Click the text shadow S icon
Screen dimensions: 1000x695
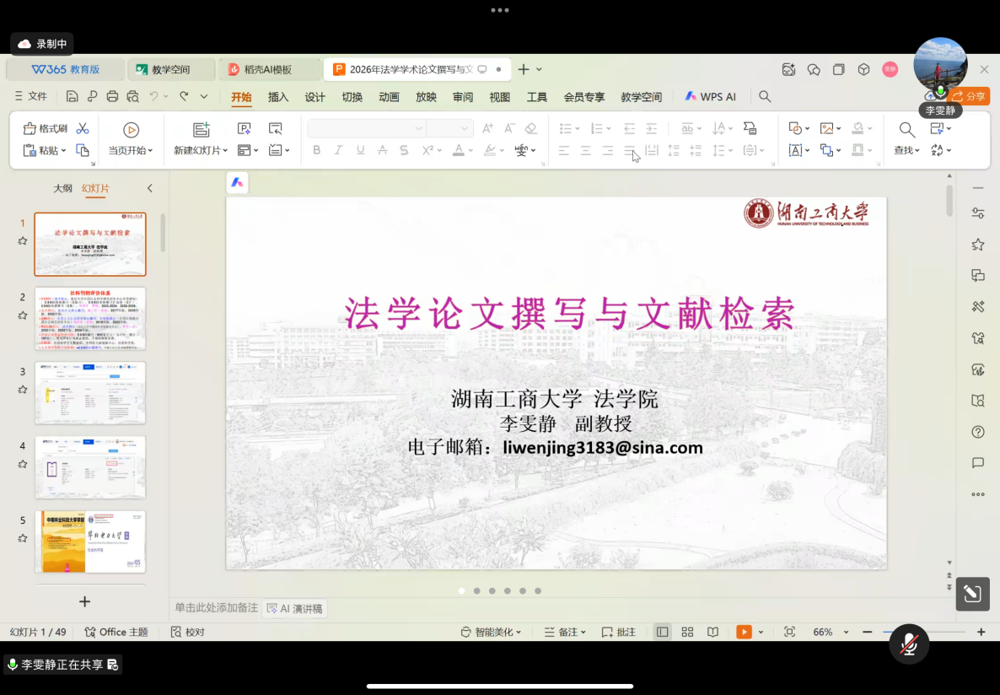[404, 150]
